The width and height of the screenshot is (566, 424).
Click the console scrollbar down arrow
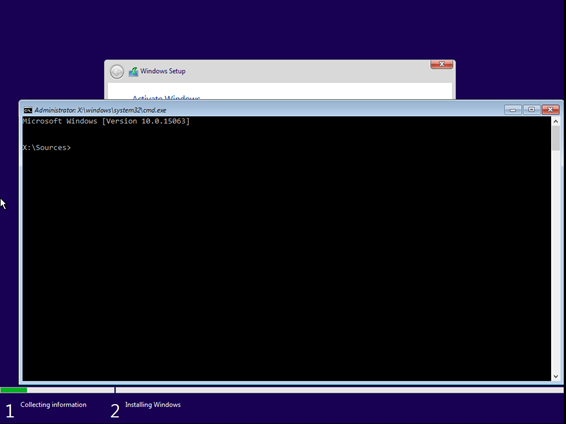point(556,376)
